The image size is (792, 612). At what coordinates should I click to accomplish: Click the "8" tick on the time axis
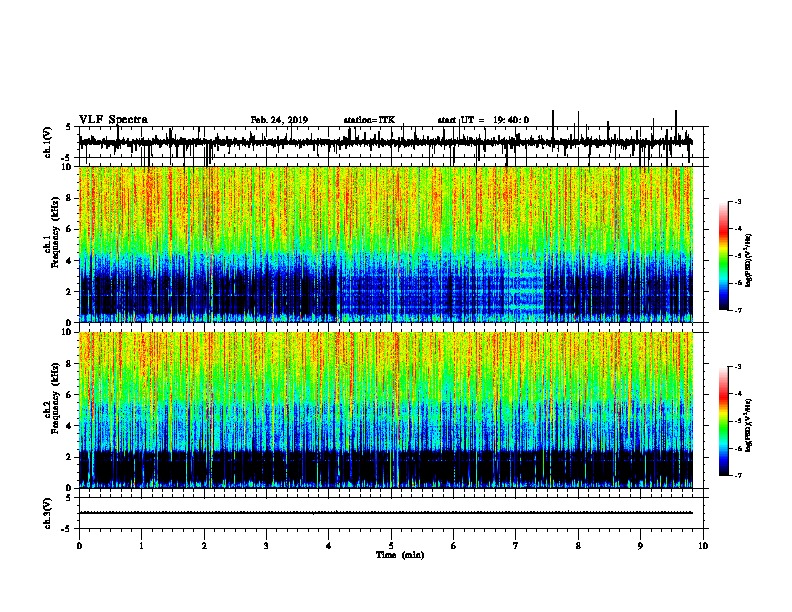tap(578, 546)
